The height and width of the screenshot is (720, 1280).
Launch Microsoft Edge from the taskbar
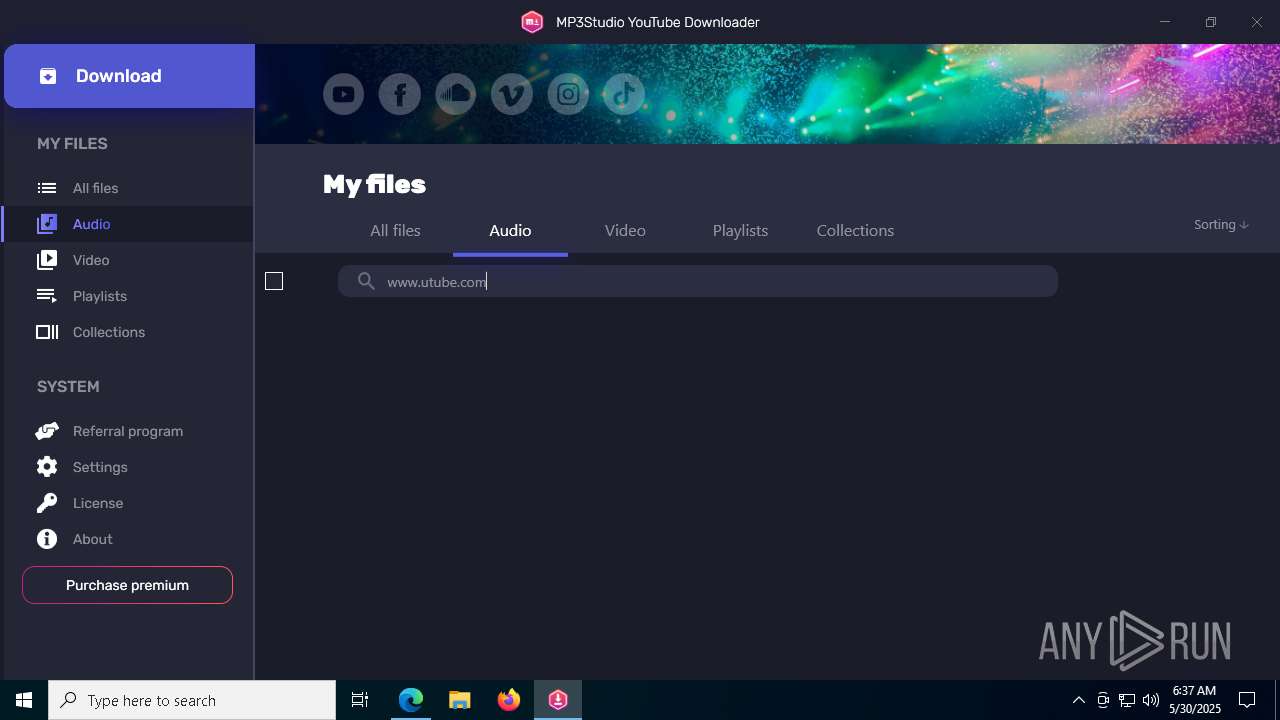[x=411, y=700]
